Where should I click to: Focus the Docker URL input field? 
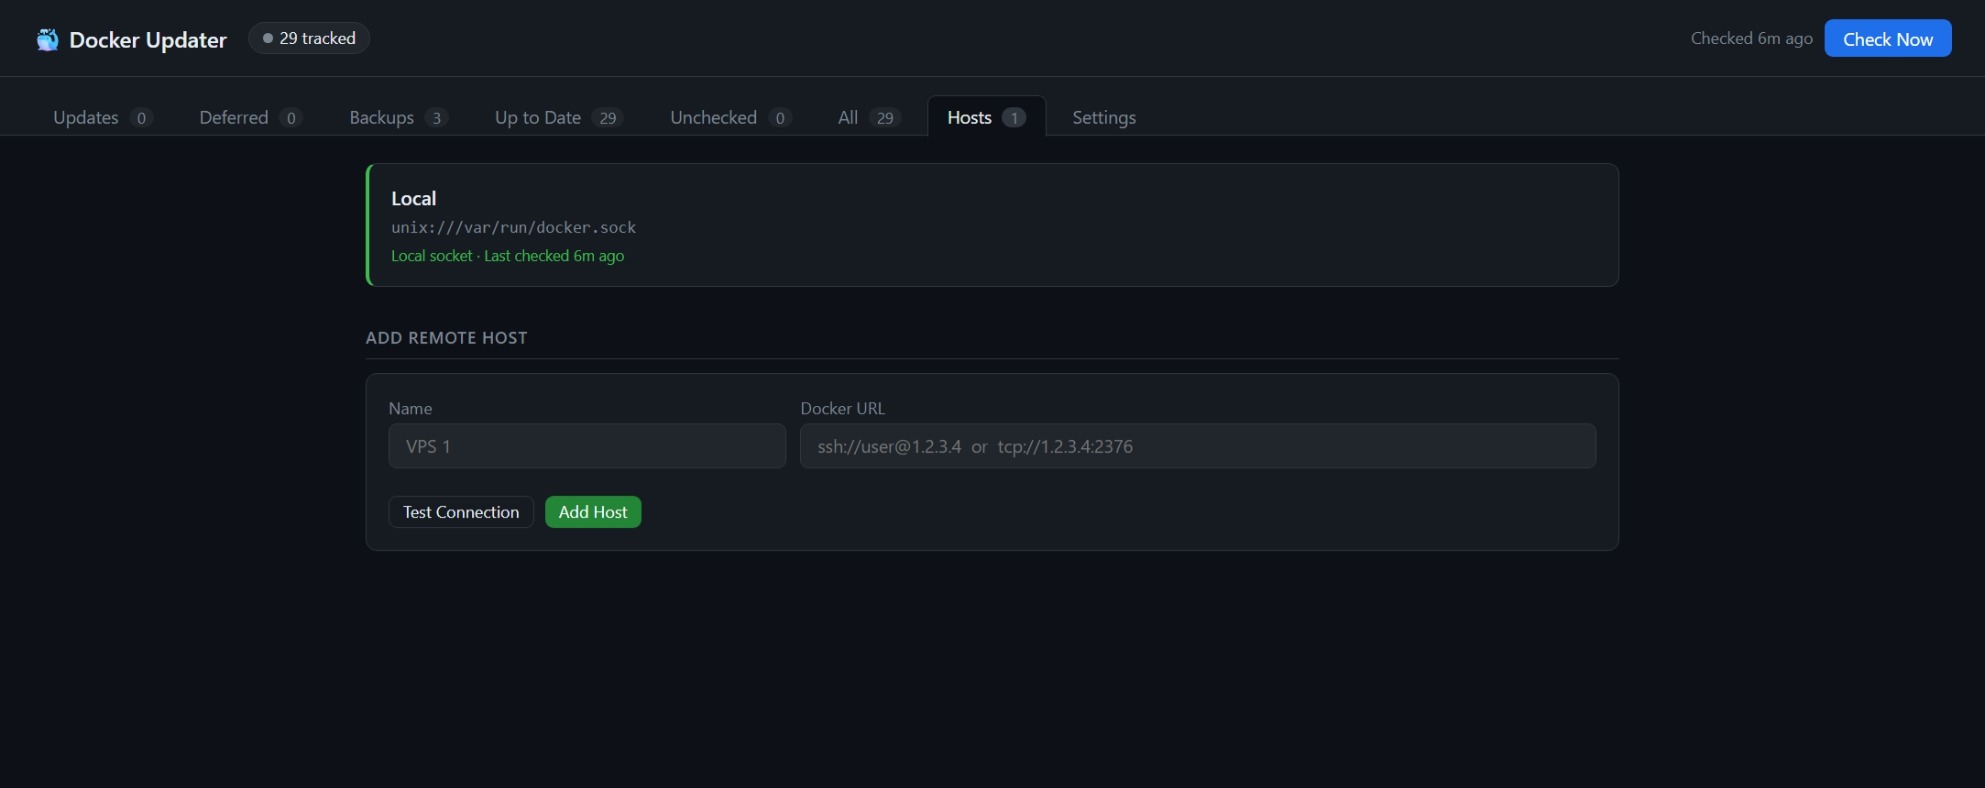point(1198,446)
